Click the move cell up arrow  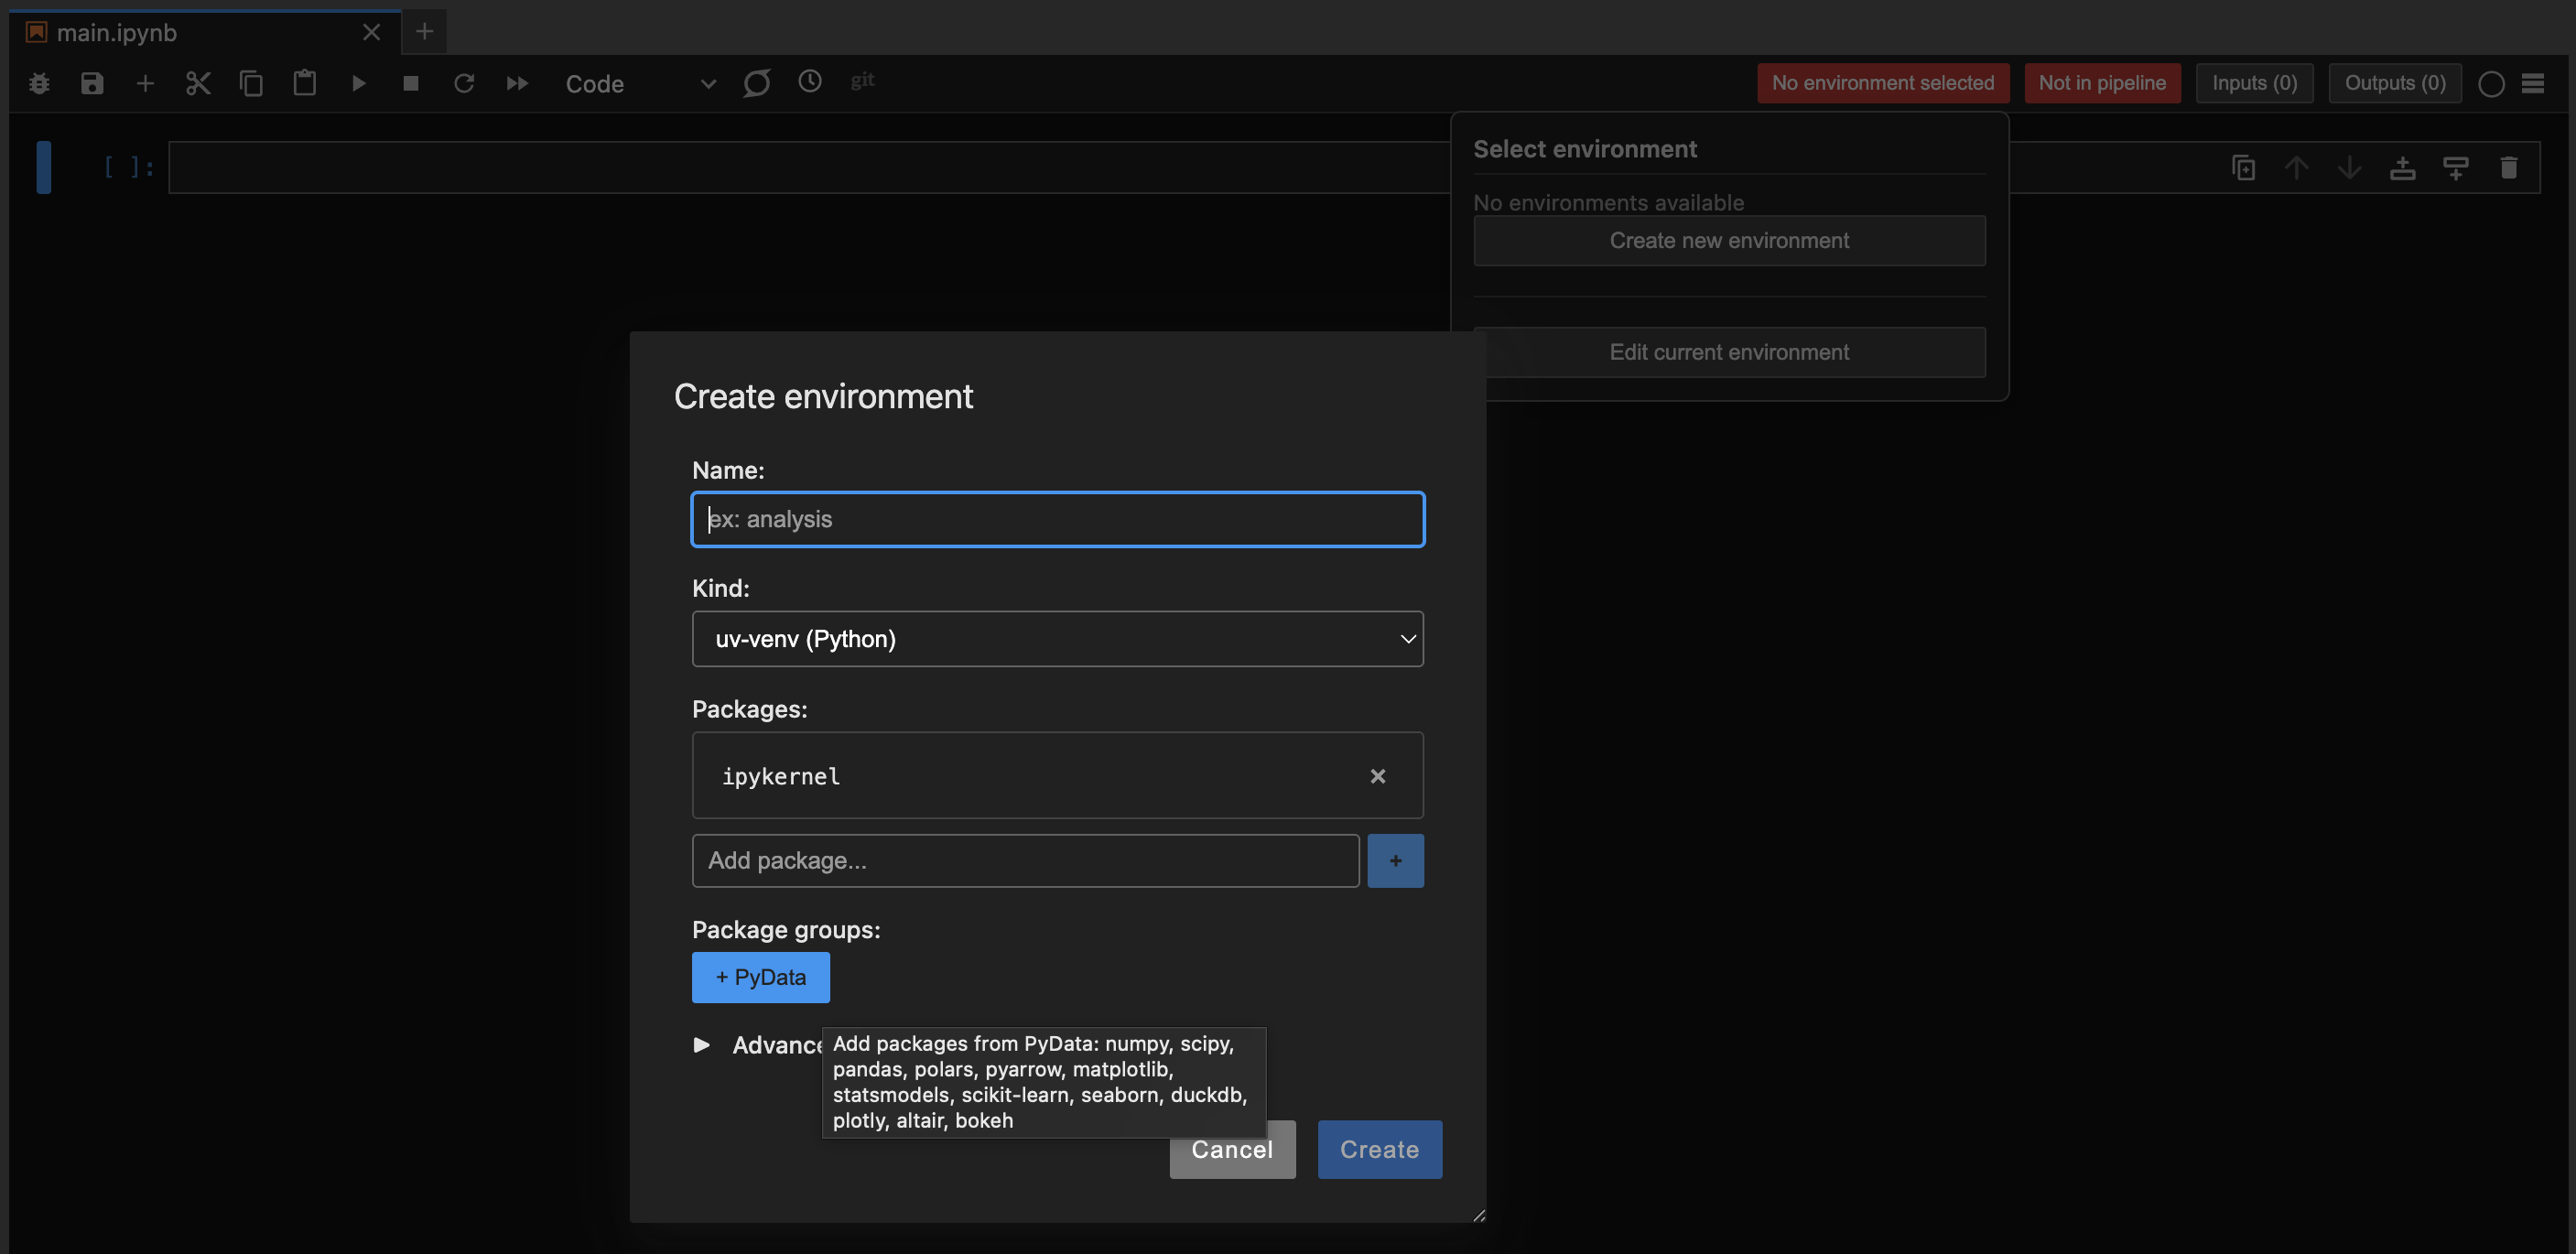point(2296,167)
